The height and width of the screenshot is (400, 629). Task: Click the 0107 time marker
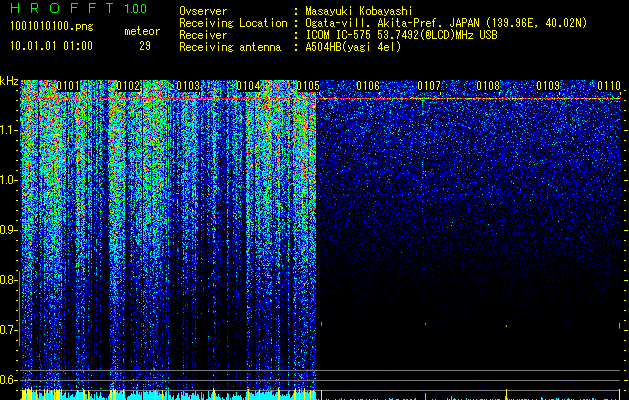click(x=429, y=86)
